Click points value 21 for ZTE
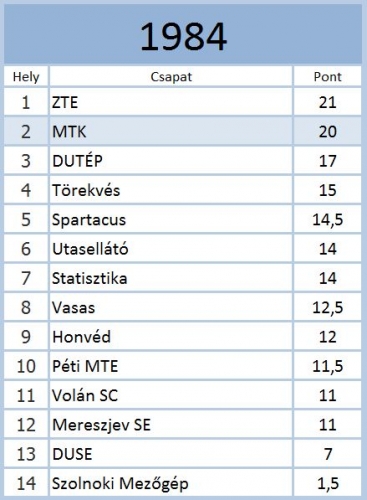The image size is (367, 500). [x=327, y=102]
